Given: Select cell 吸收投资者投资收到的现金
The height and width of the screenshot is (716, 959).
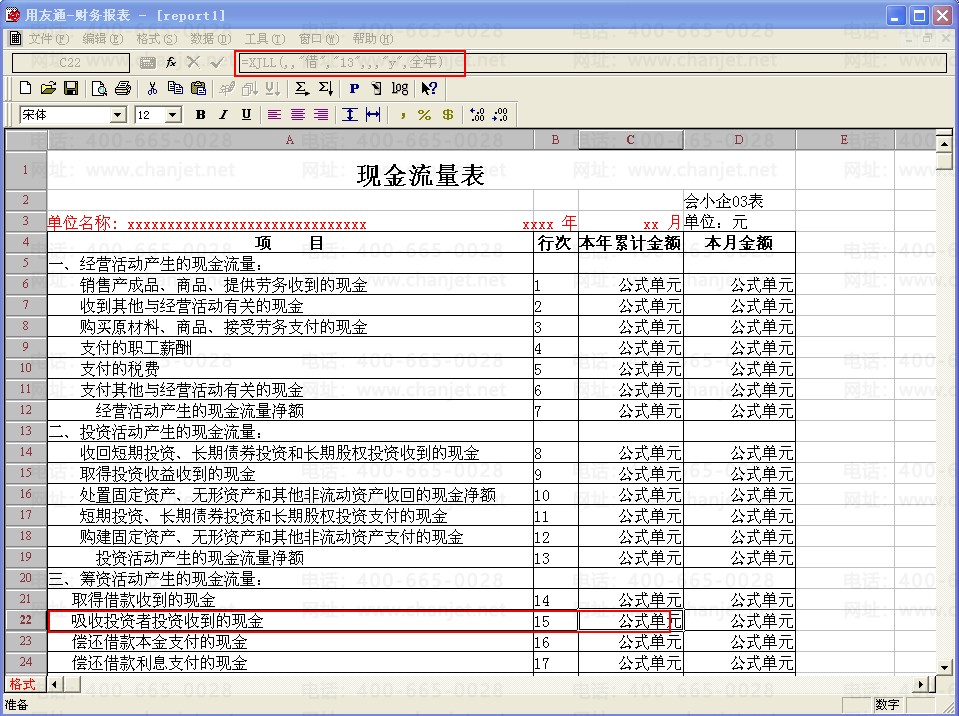Looking at the screenshot, I should [x=290, y=621].
